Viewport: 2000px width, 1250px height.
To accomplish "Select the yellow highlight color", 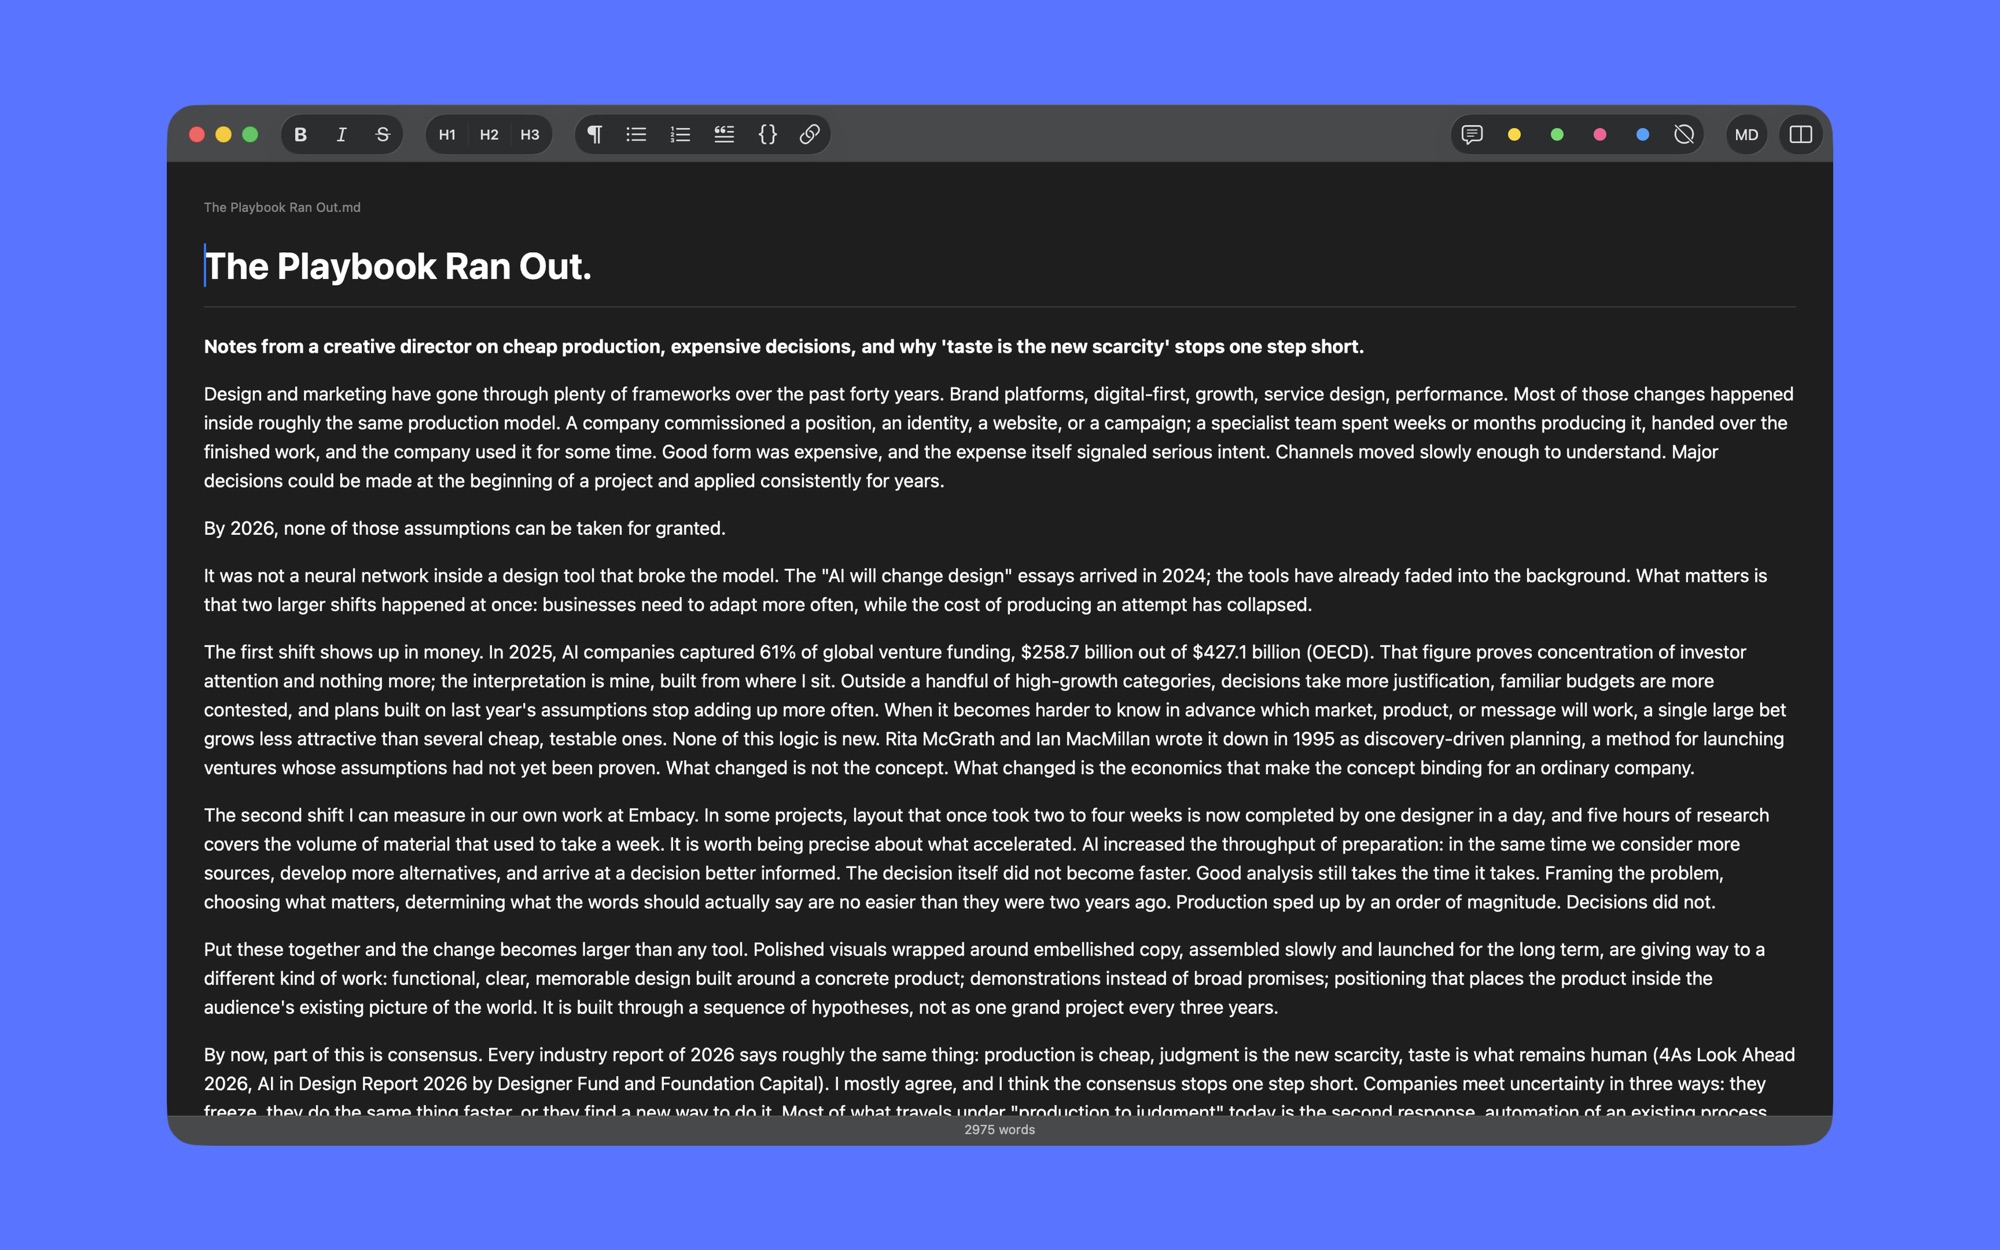I will (x=1514, y=134).
